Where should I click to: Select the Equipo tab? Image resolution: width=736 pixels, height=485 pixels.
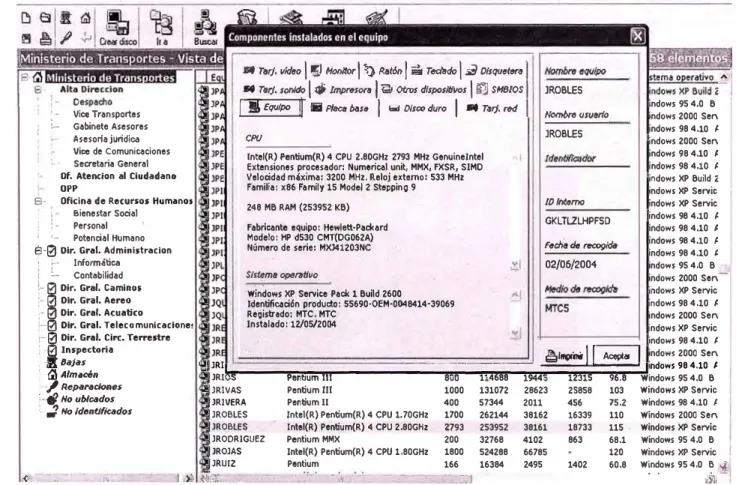(x=270, y=108)
